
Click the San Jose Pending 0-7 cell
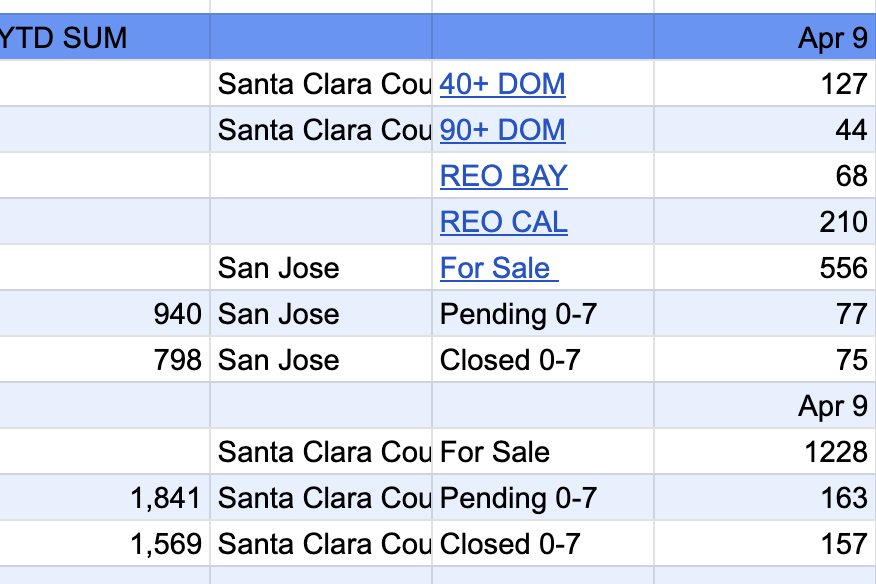pyautogui.click(x=542, y=313)
